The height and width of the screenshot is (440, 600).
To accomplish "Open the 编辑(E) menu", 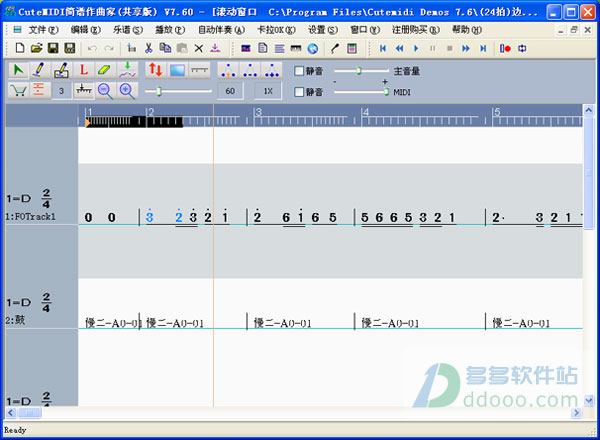I will [x=85, y=29].
